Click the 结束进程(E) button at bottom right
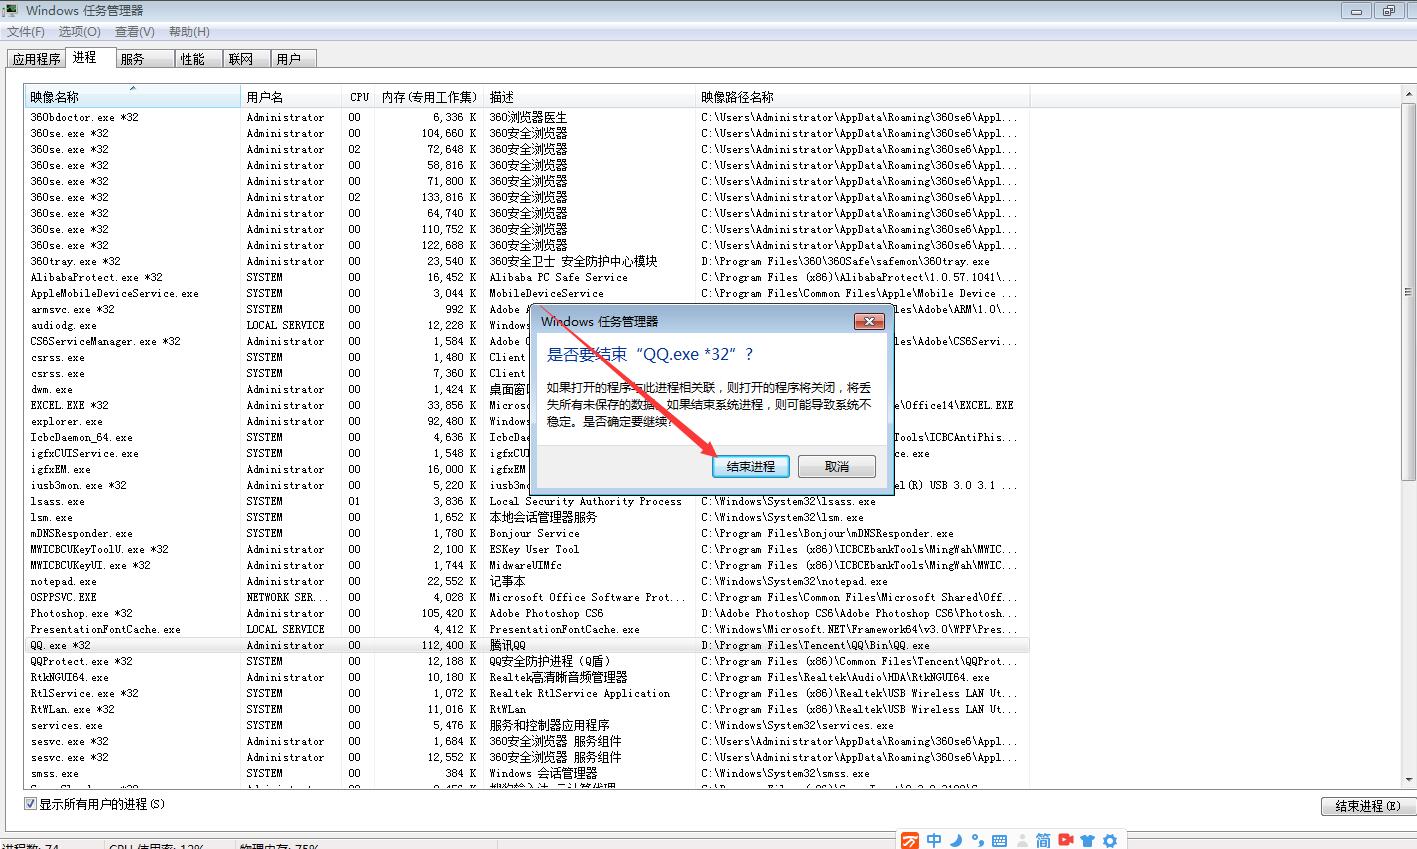The width and height of the screenshot is (1417, 849). click(x=1365, y=805)
